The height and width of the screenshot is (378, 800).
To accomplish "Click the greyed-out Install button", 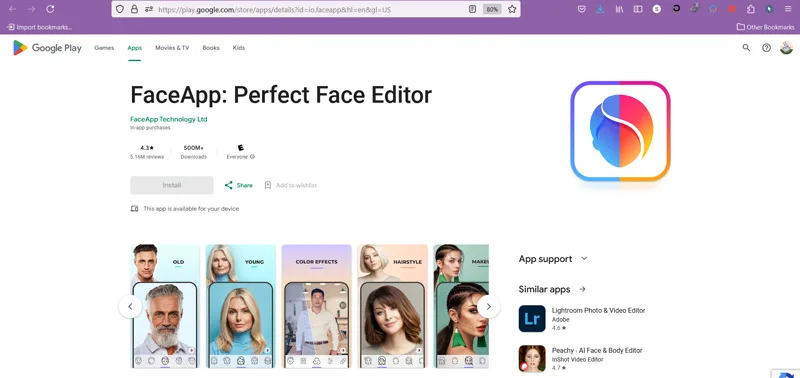I will [x=172, y=185].
